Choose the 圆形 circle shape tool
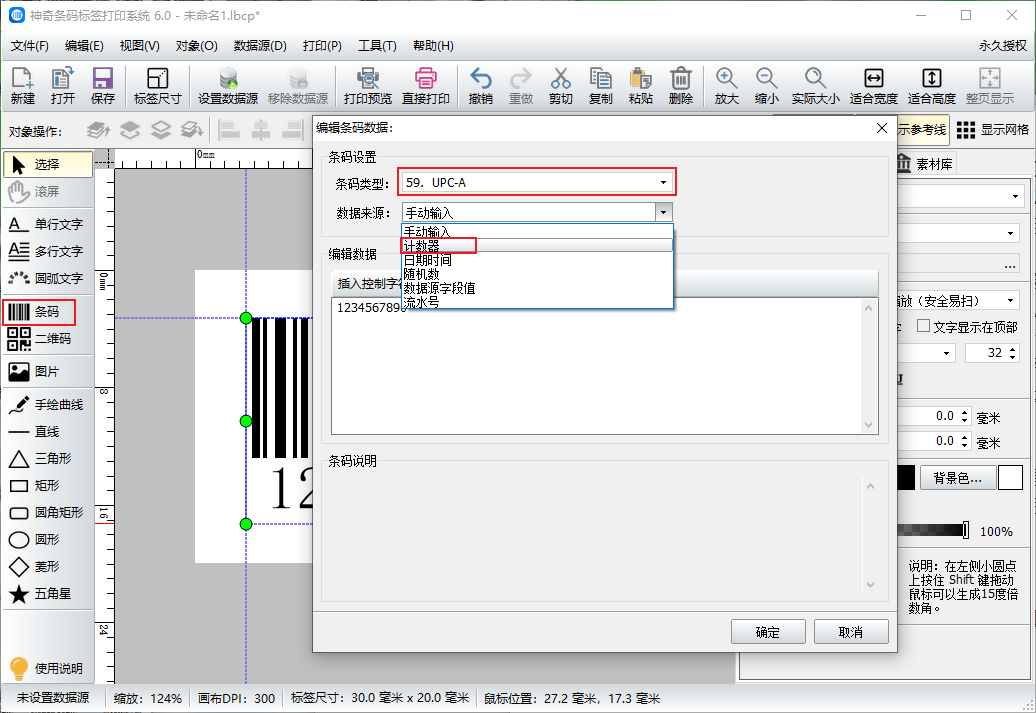This screenshot has height=713, width=1036. click(48, 540)
